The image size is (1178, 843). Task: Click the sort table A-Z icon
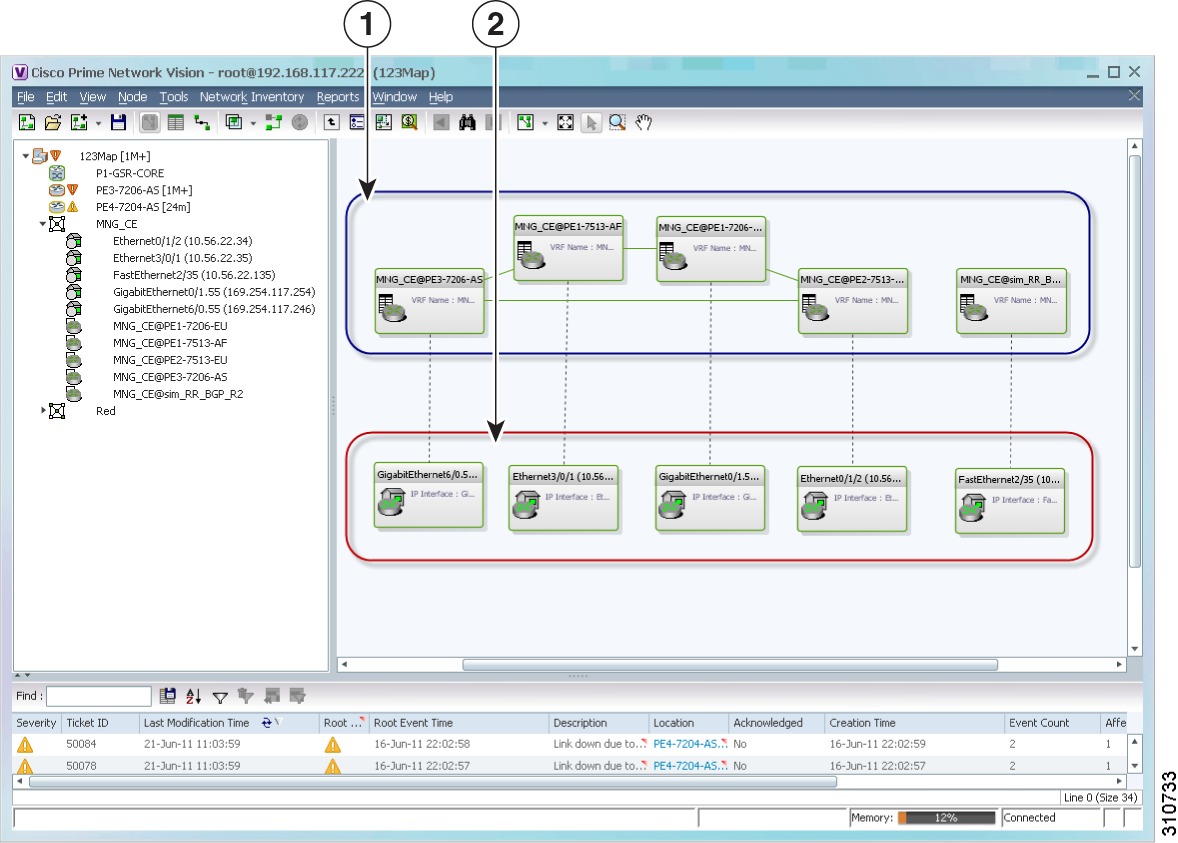click(x=194, y=696)
